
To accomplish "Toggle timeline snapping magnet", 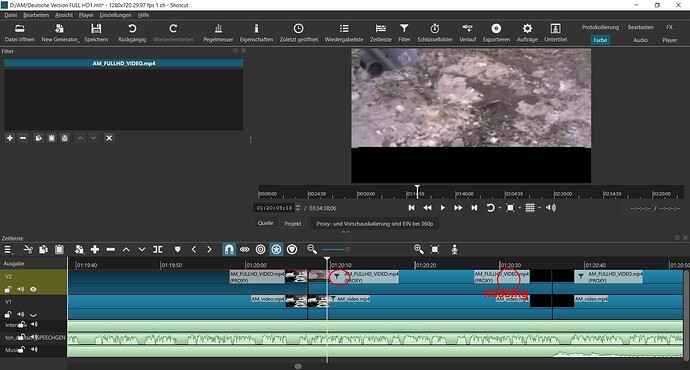I will click(x=229, y=249).
